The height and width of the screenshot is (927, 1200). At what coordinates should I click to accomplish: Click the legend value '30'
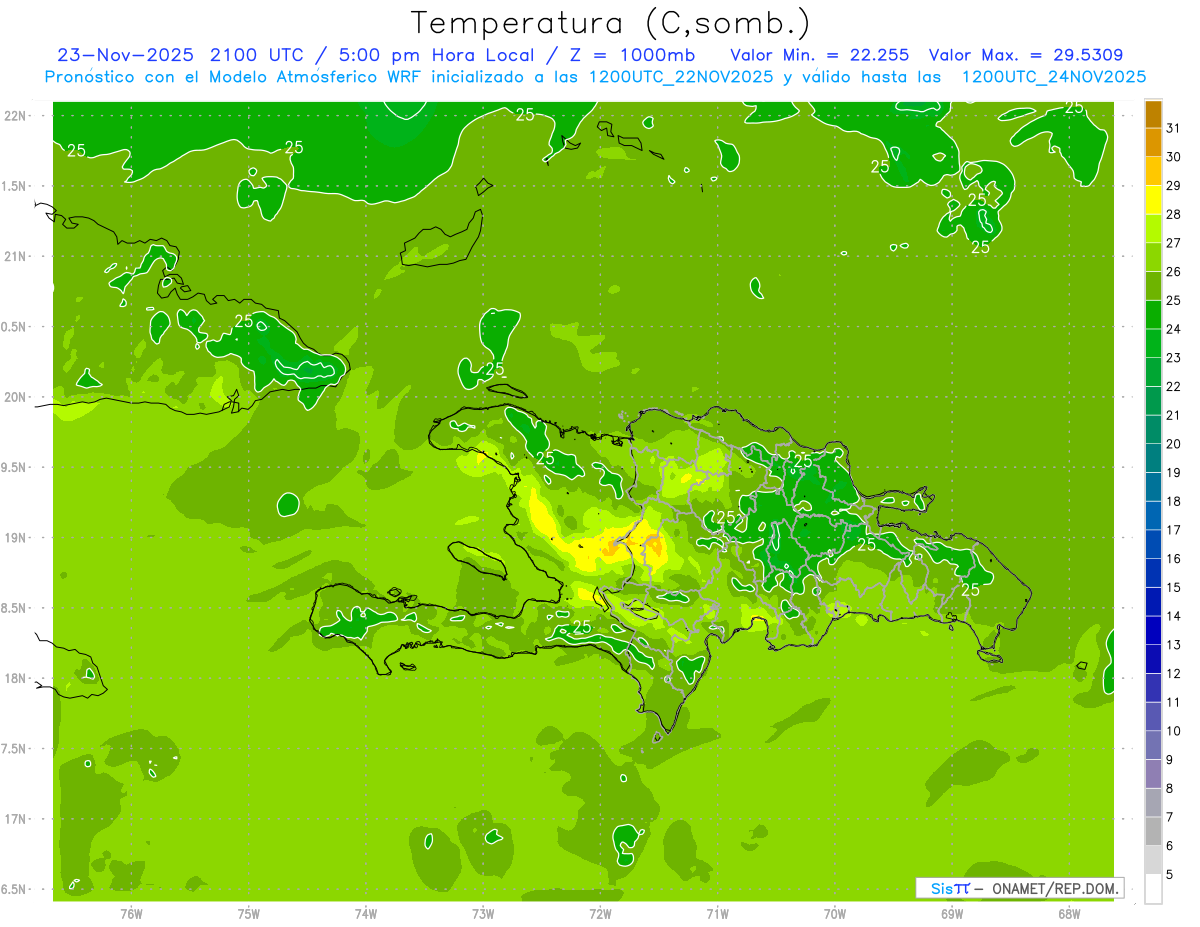point(1173,157)
